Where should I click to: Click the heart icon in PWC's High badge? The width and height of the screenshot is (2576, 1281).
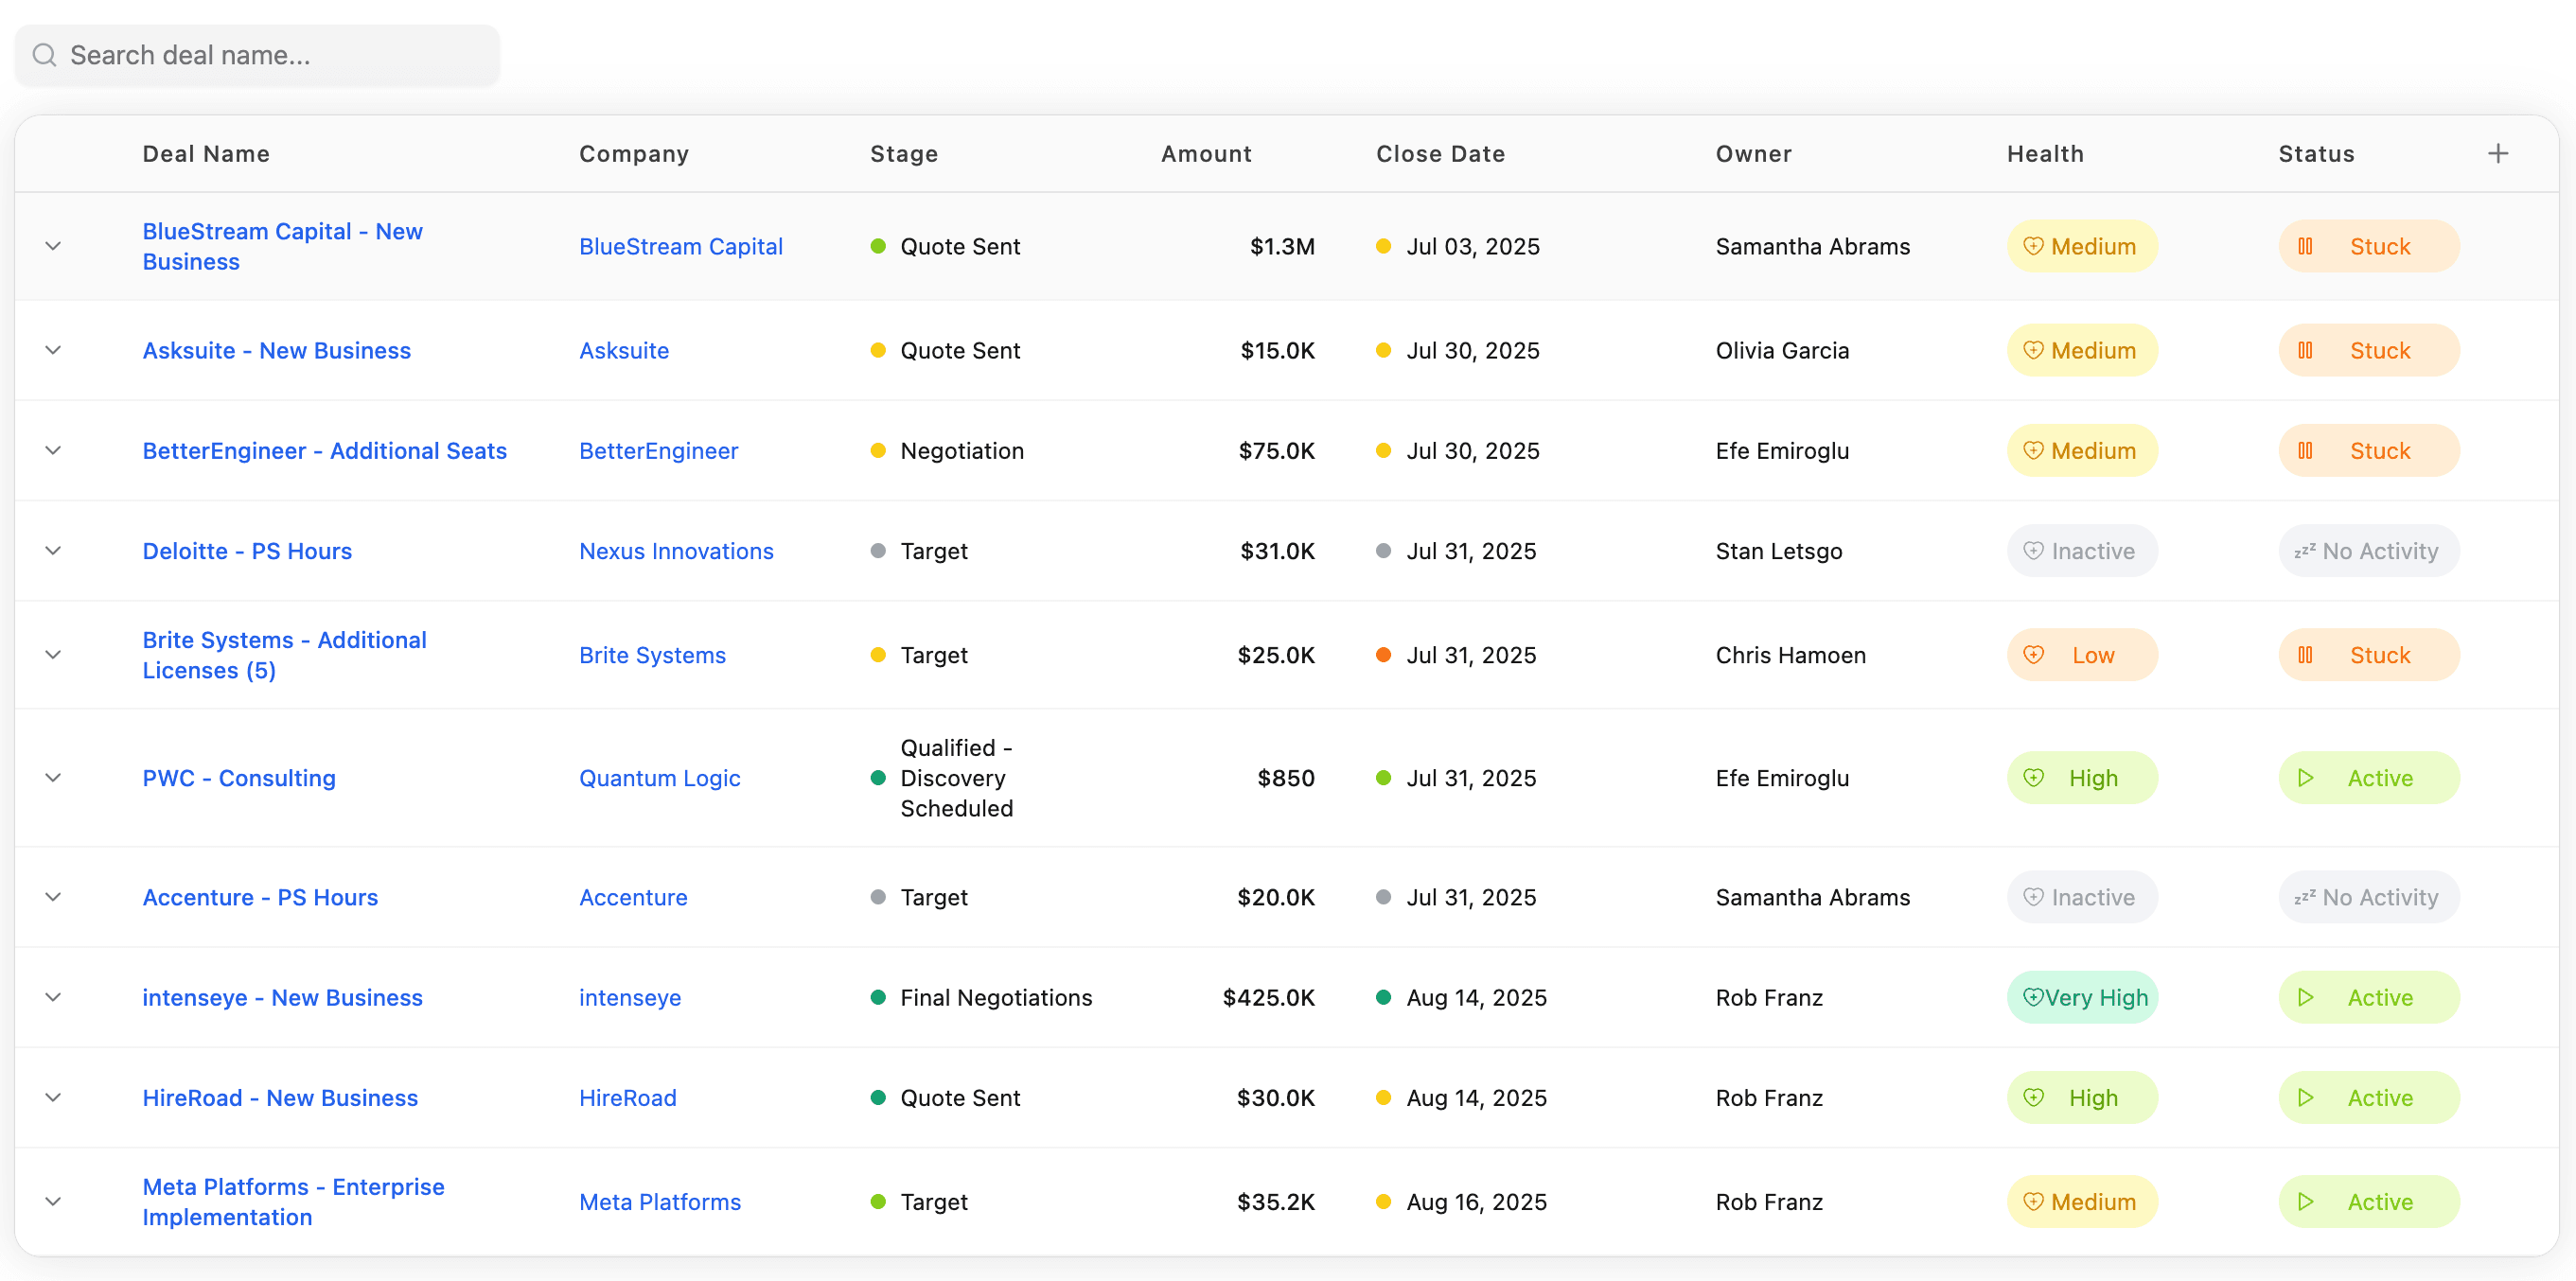2033,777
